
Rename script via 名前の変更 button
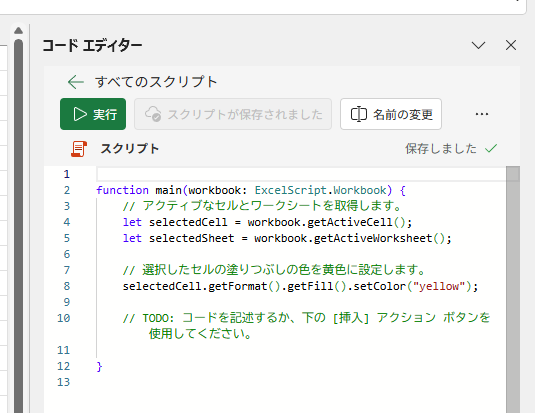(x=391, y=114)
